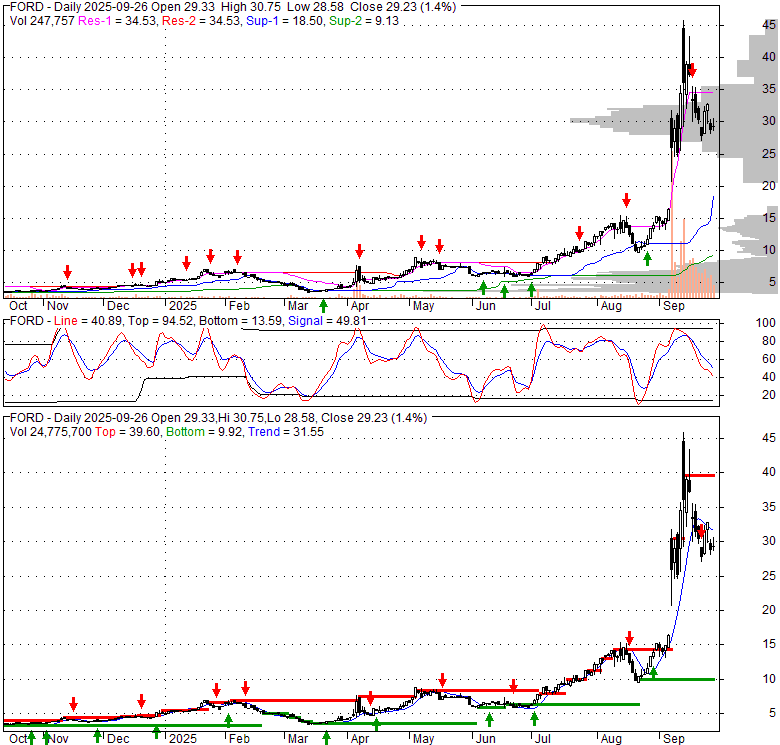
Task: Click the '60' oscillator scale label
Action: (x=769, y=359)
